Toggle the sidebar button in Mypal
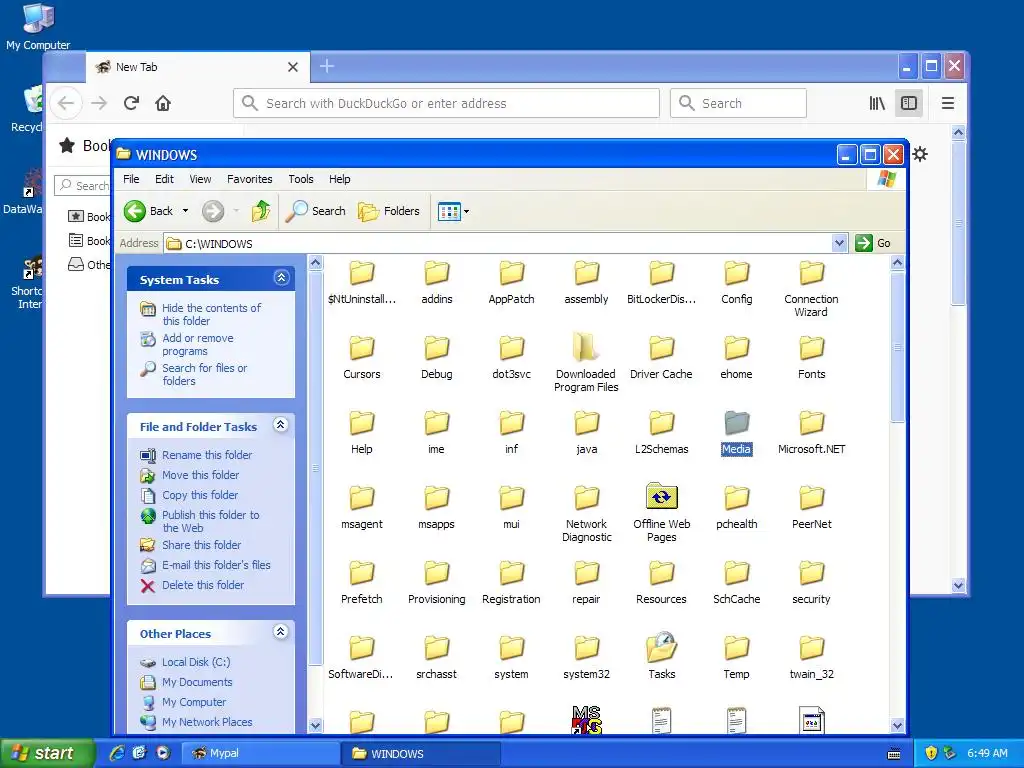 (908, 103)
